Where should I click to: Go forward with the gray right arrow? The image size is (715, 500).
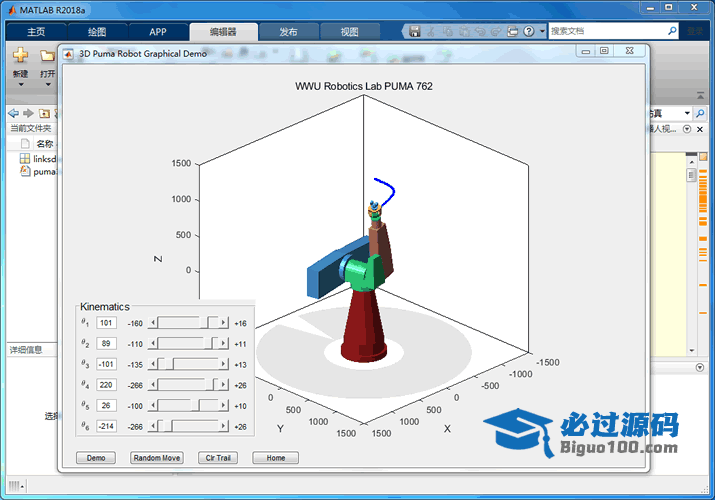pyautogui.click(x=28, y=113)
